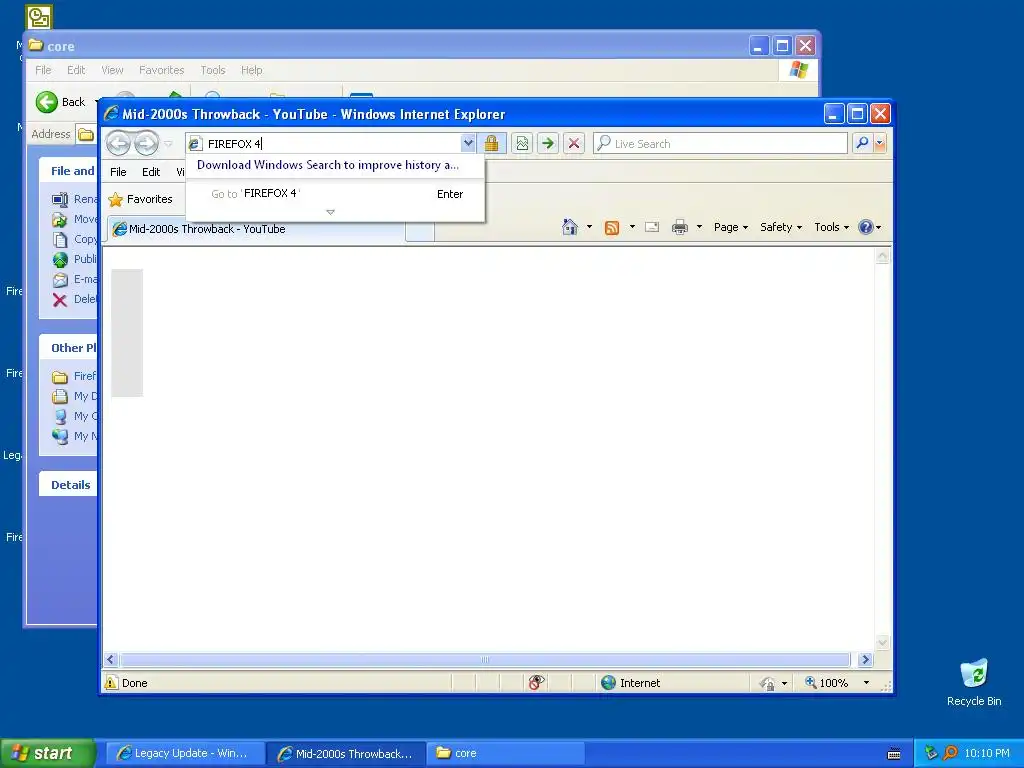Click the Details panel header in core window
This screenshot has width=1024, height=768.
[x=68, y=485]
